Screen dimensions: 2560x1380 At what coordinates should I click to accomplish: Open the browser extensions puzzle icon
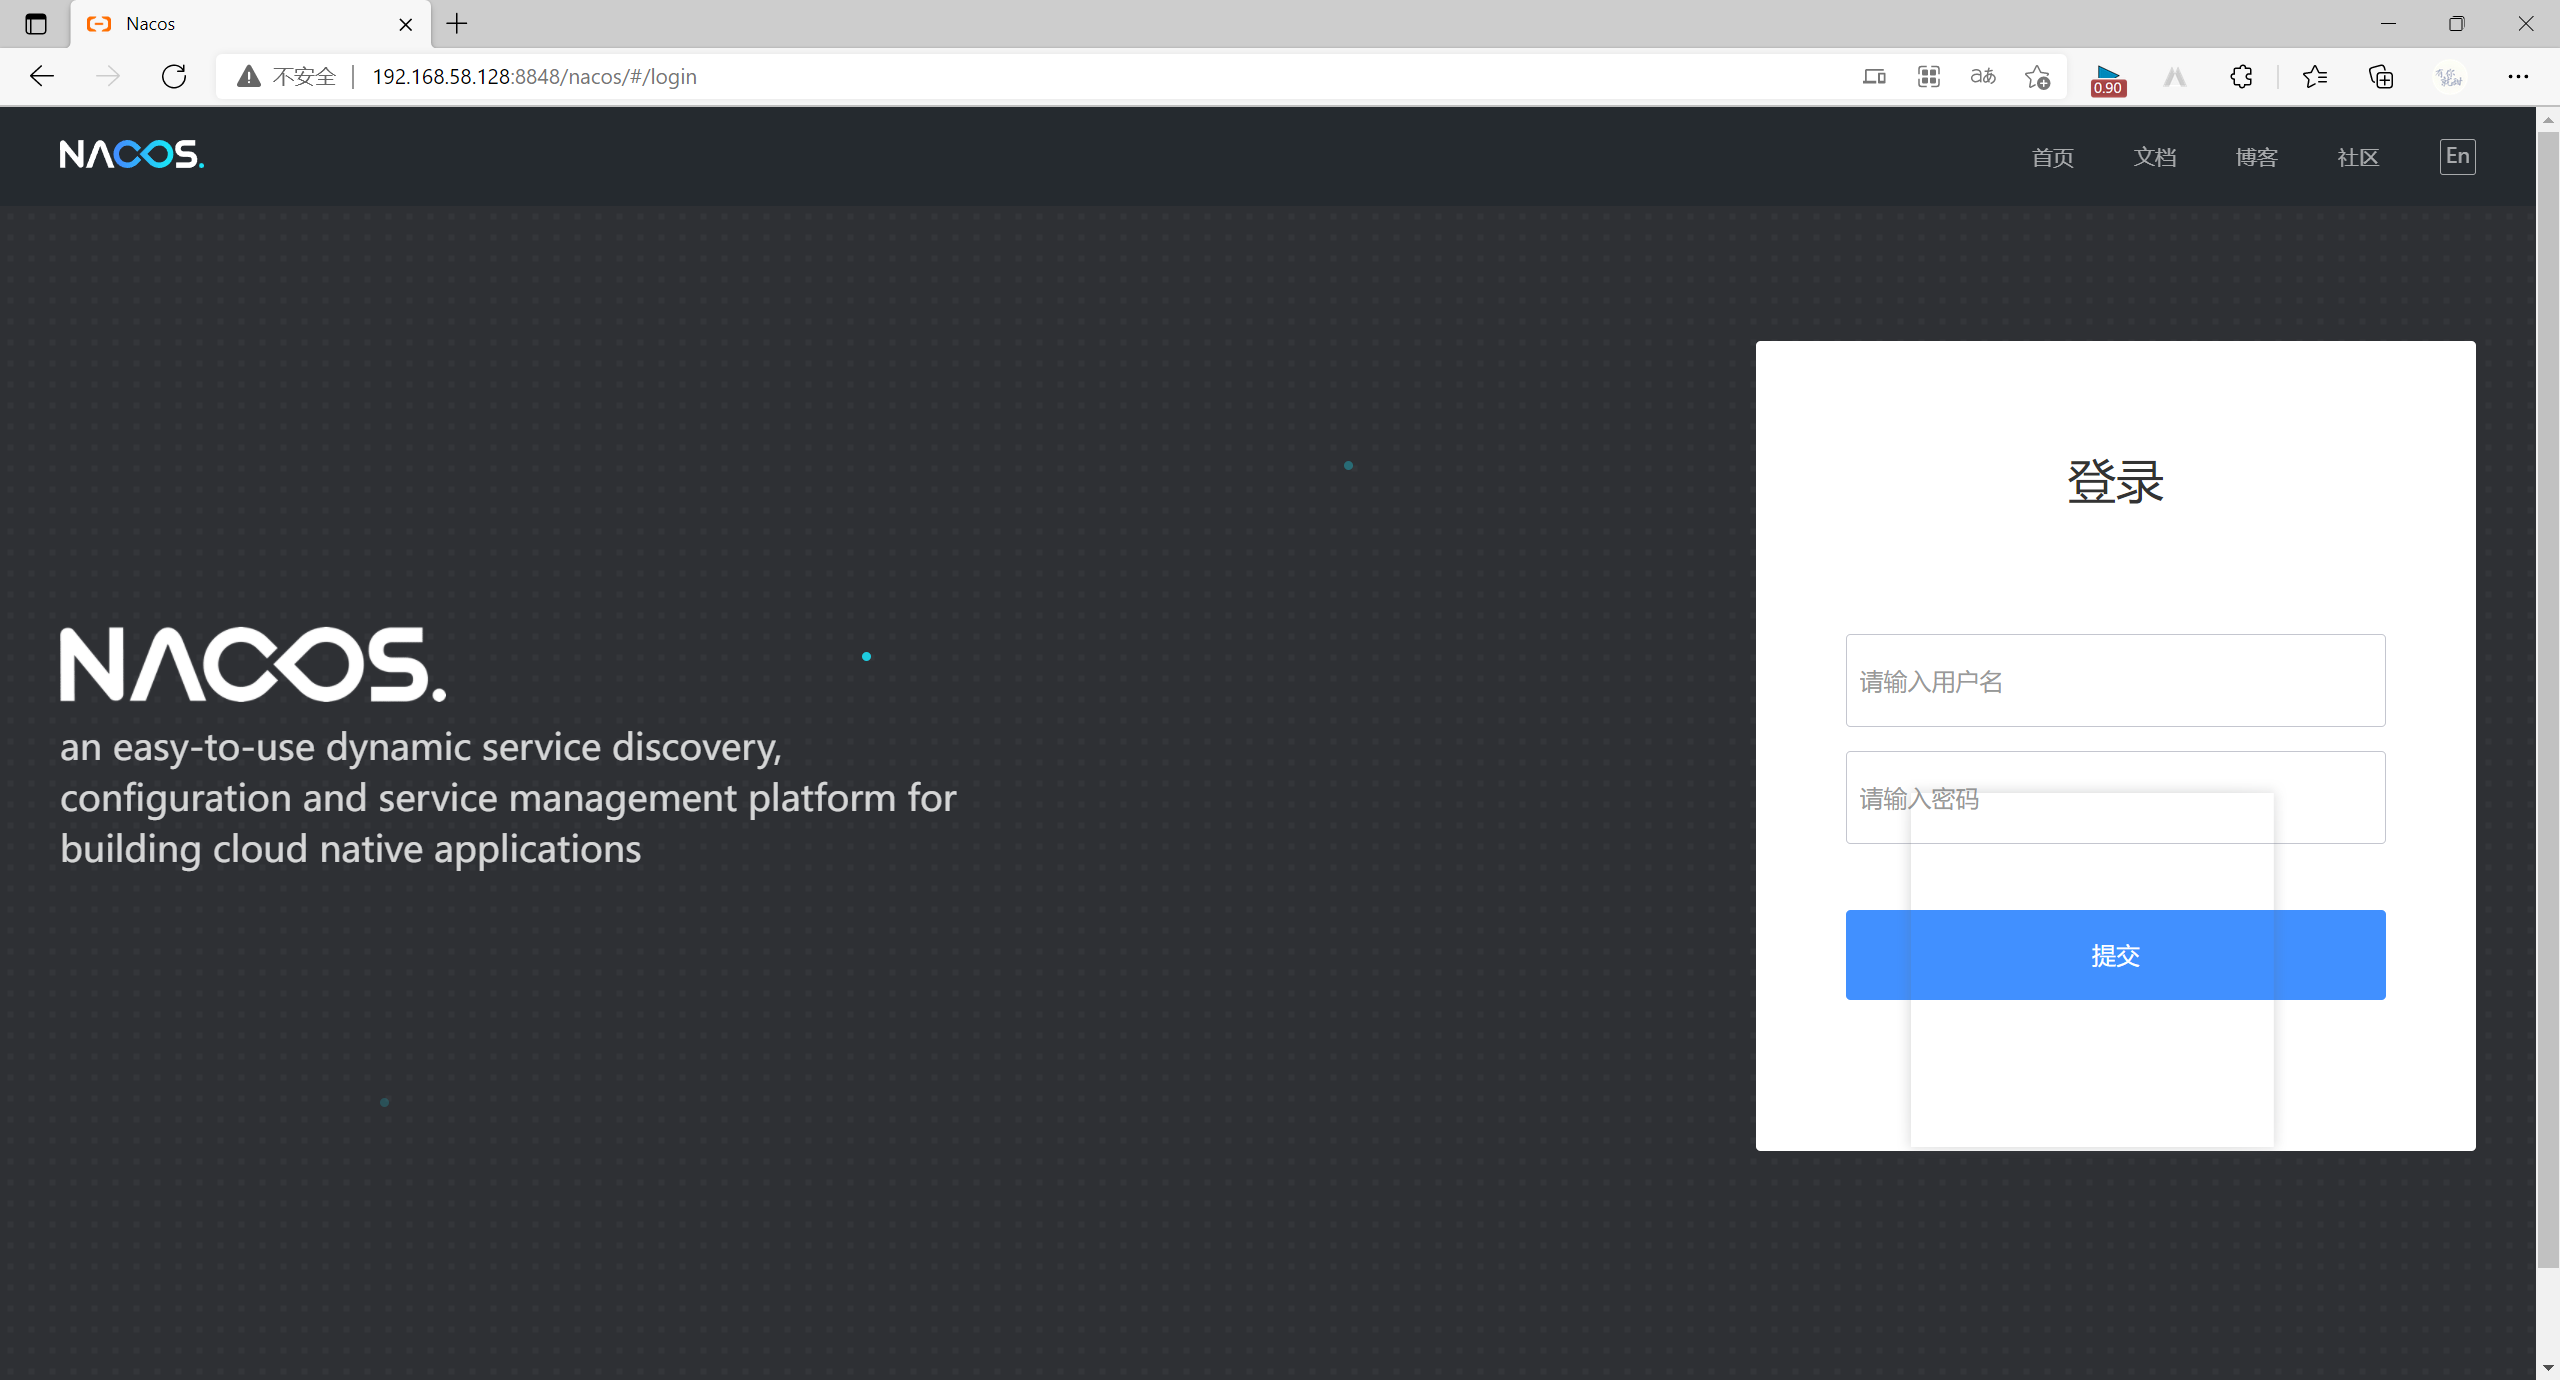2241,76
